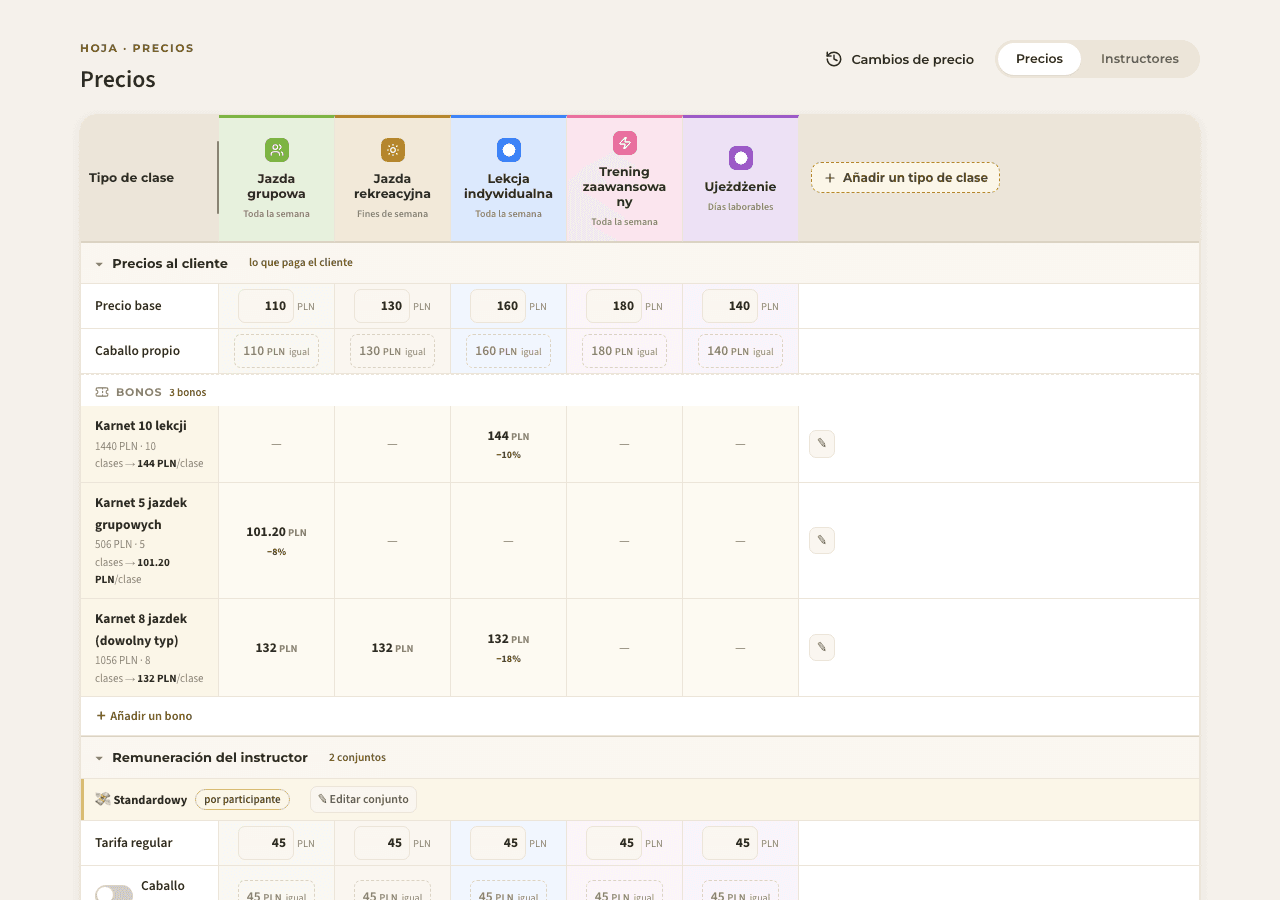1280x900 pixels.
Task: Edit the Karnet 8 jazdek pencil icon
Action: [x=822, y=648]
